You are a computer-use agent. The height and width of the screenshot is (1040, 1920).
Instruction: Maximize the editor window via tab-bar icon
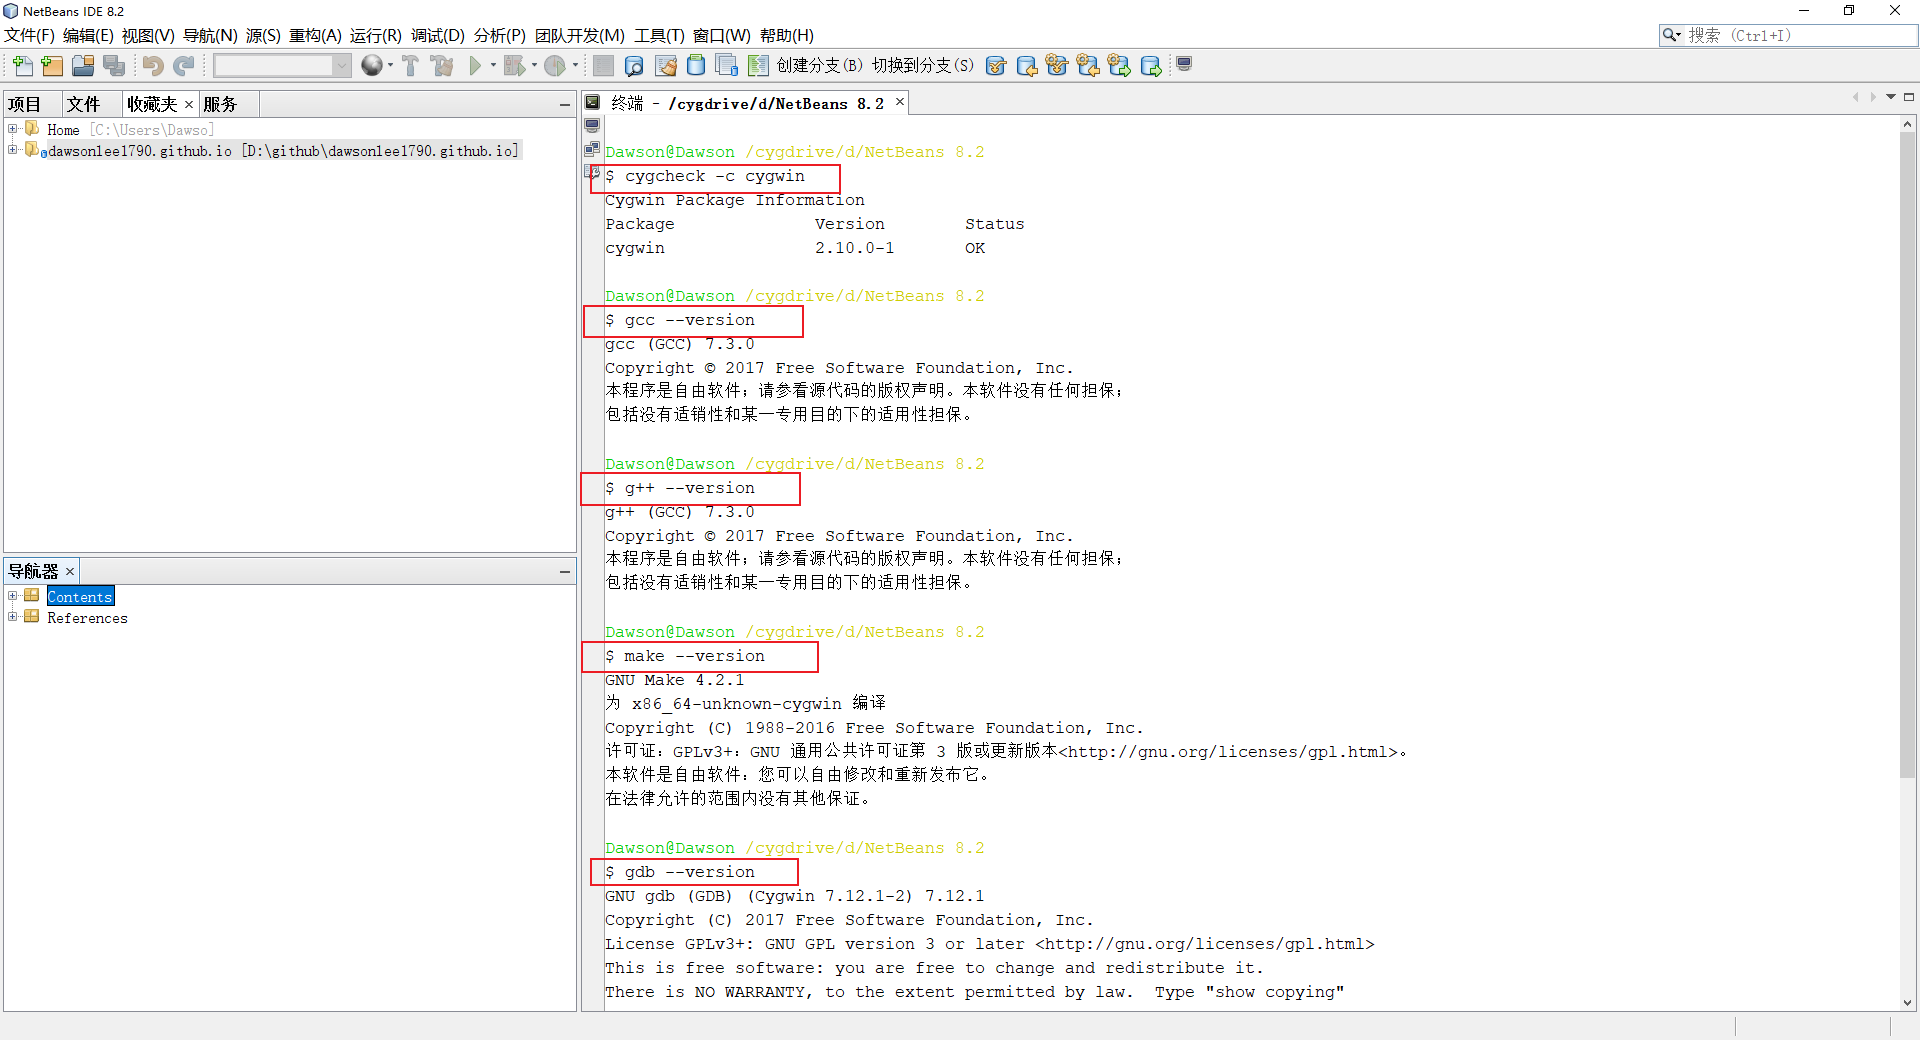(x=1909, y=97)
